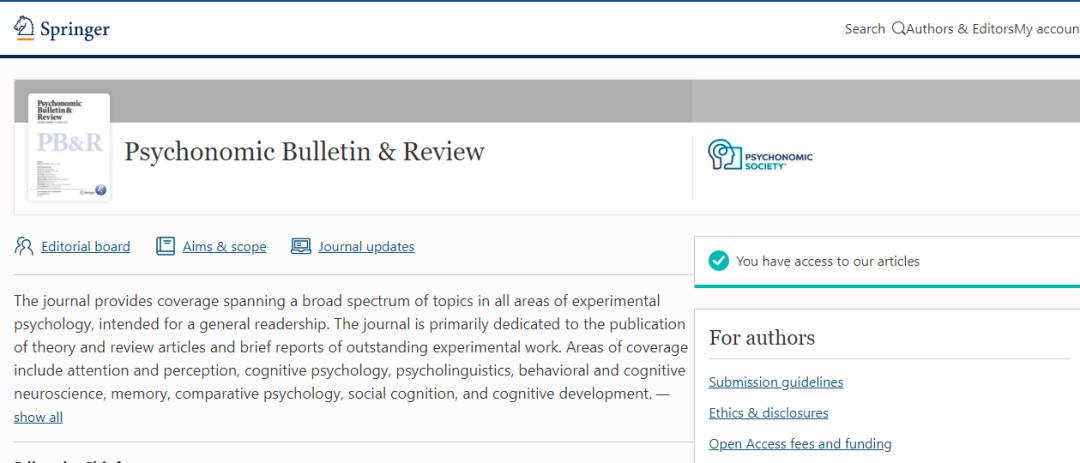Screen dimensions: 1080x463
Task: Click the Springer wordmark text
Action: [75, 30]
